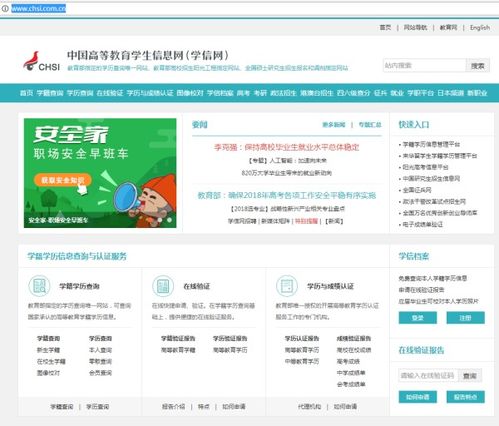Click 专题汇总 in the 要闻 header
Viewport: 499px width, 426px height.
[370, 125]
